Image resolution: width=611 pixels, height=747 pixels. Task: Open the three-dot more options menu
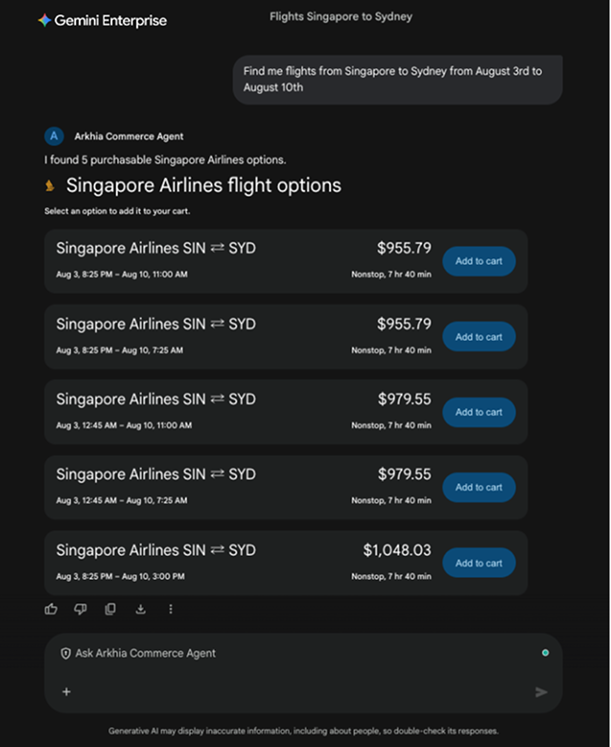tap(170, 609)
